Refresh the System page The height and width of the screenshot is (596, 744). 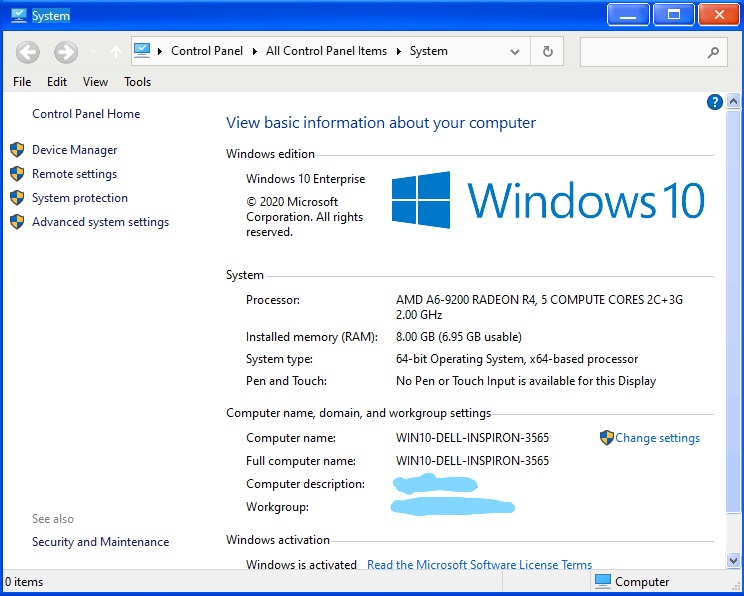tap(548, 51)
